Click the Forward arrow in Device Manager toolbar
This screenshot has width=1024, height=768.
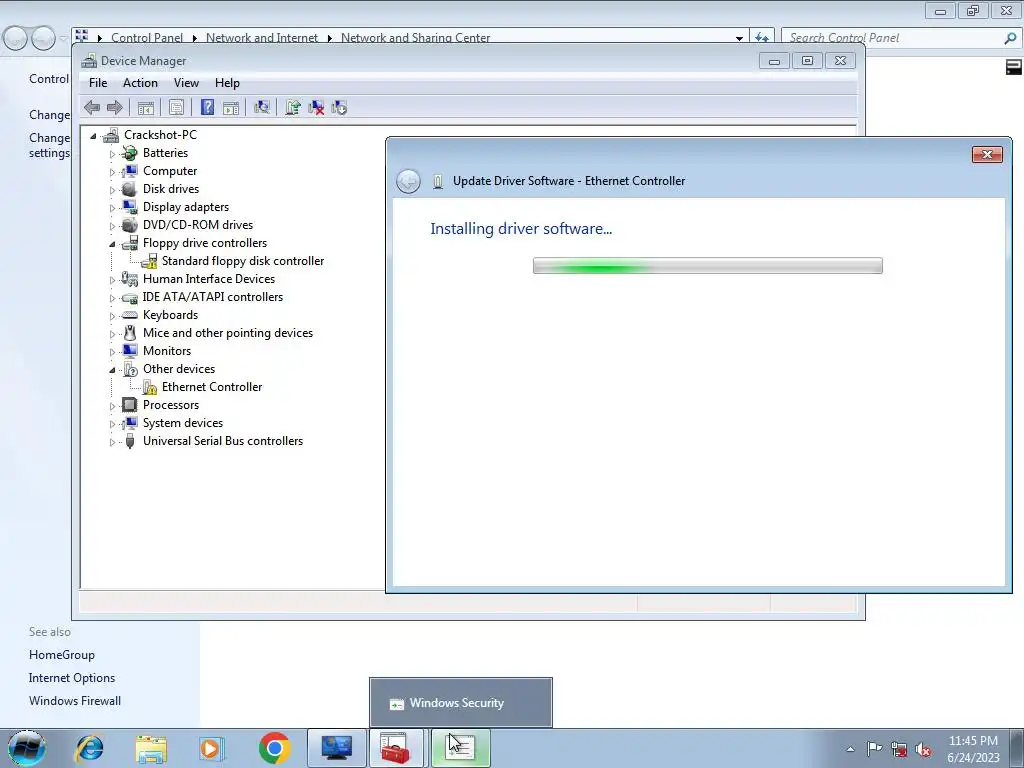(x=114, y=107)
